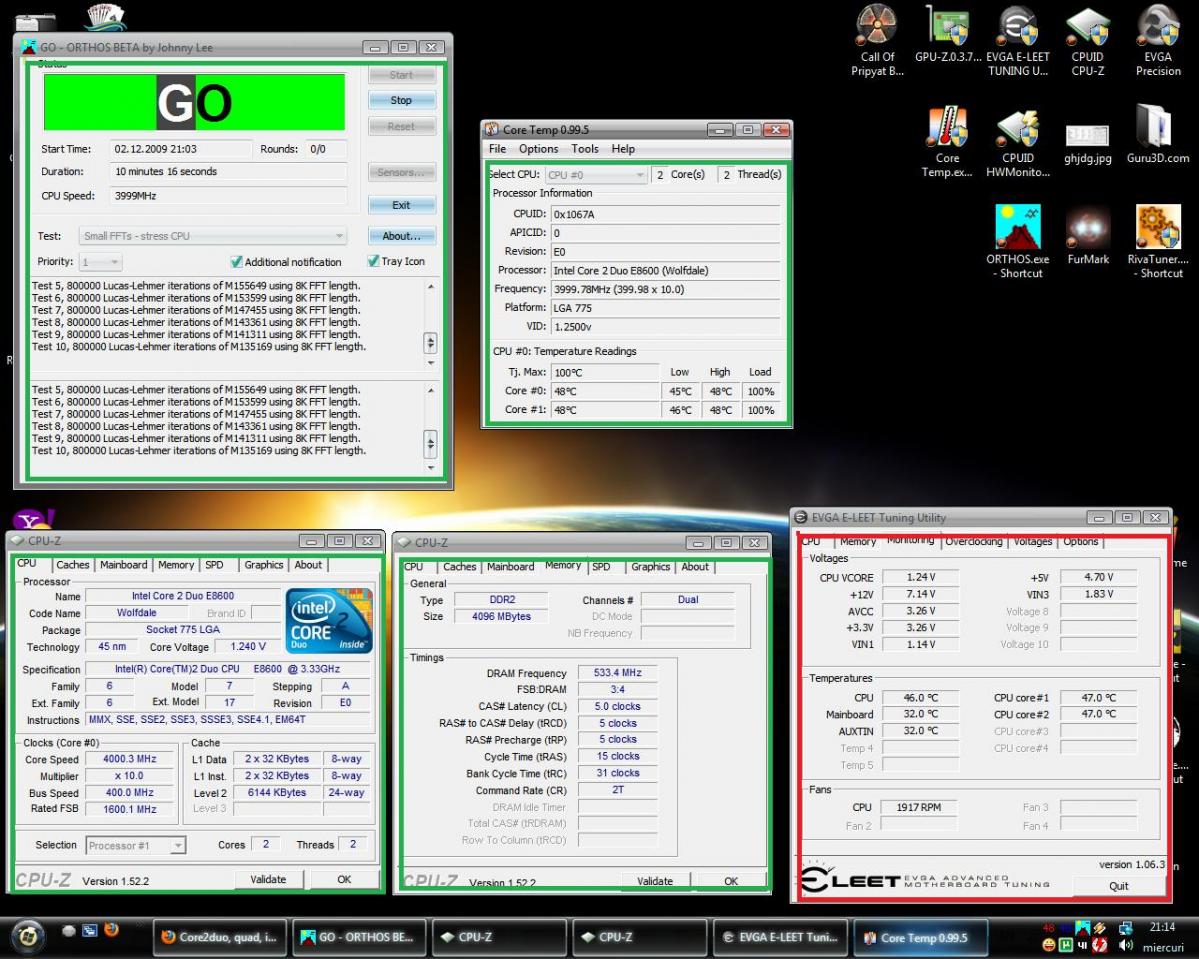Click show desktop icon in quick launch

(x=89, y=931)
